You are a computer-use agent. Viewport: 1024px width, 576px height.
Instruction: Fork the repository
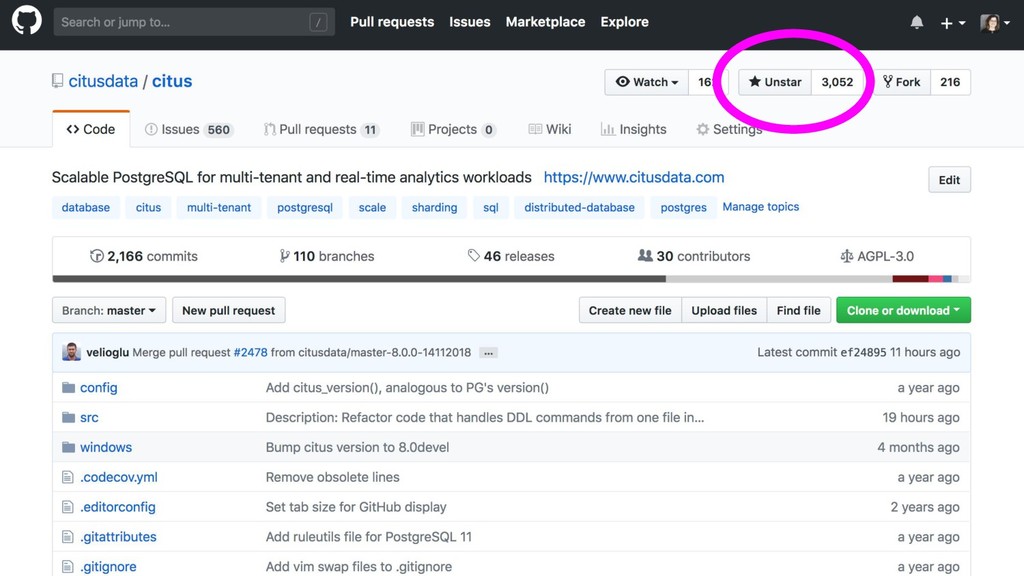coord(902,82)
